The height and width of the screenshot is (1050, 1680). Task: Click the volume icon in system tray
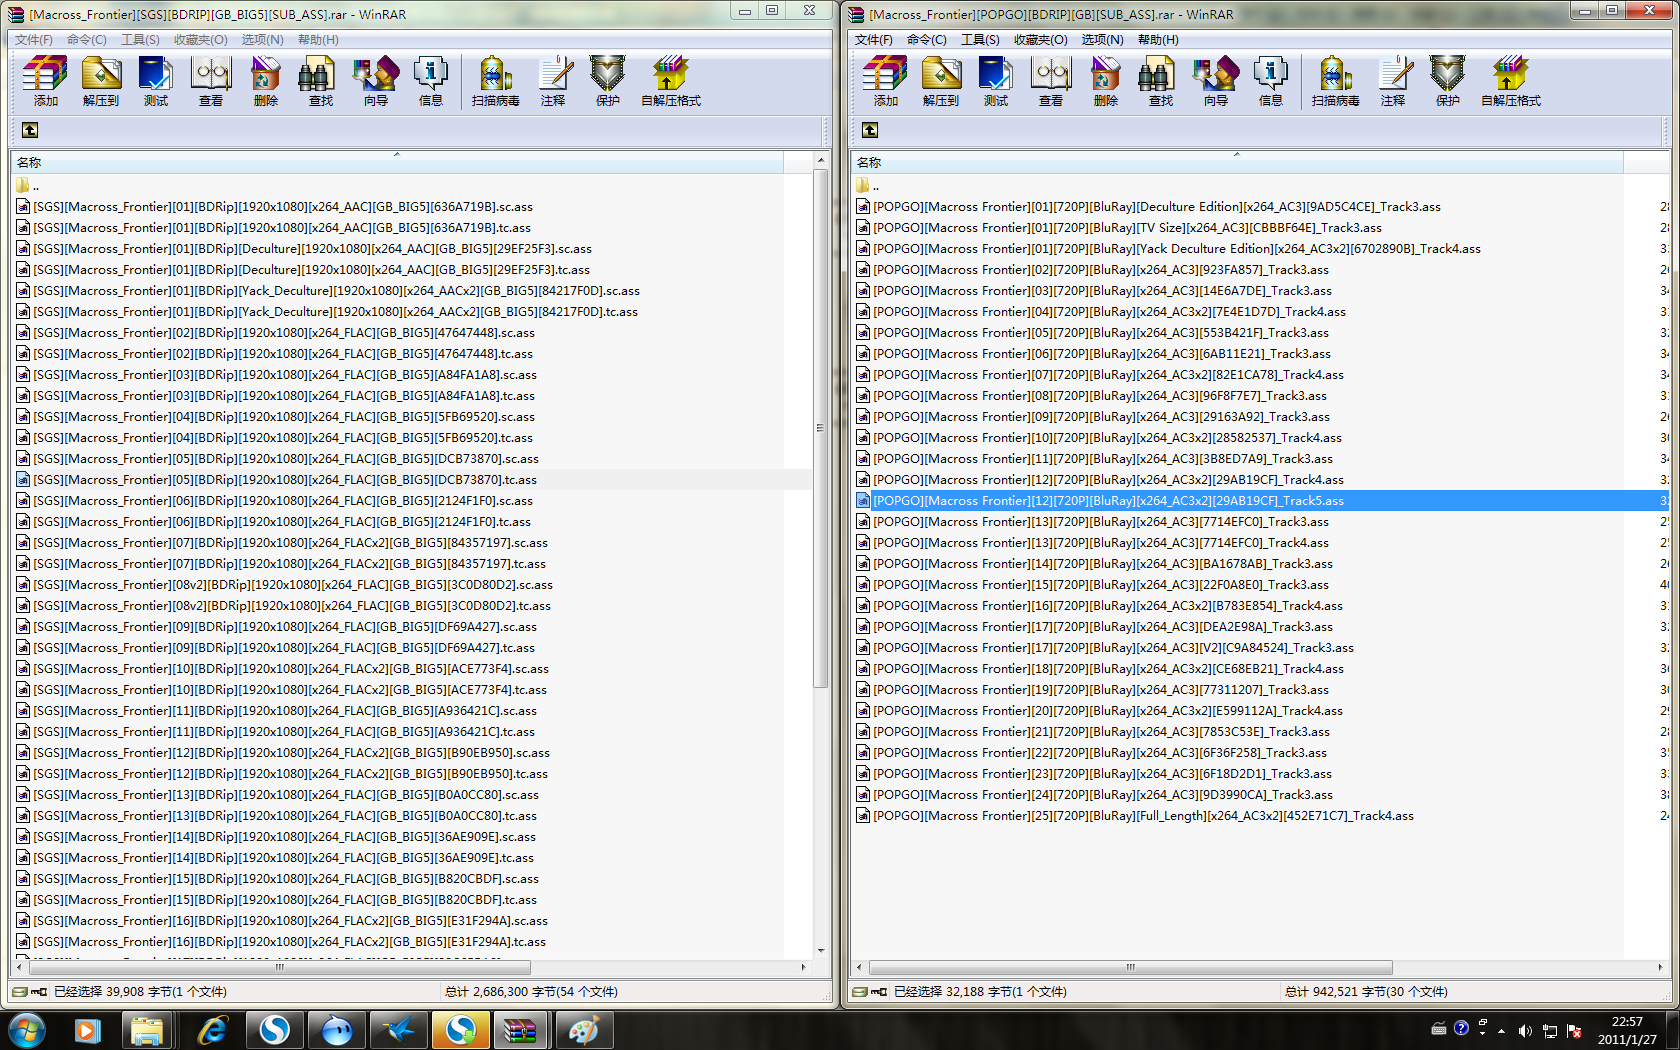(x=1524, y=1030)
